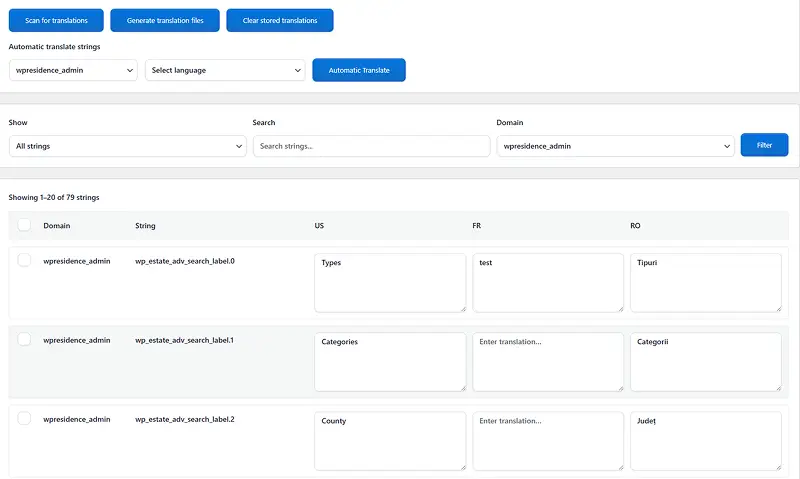Edit the FR translation containing test
The height and width of the screenshot is (479, 800).
pyautogui.click(x=548, y=282)
